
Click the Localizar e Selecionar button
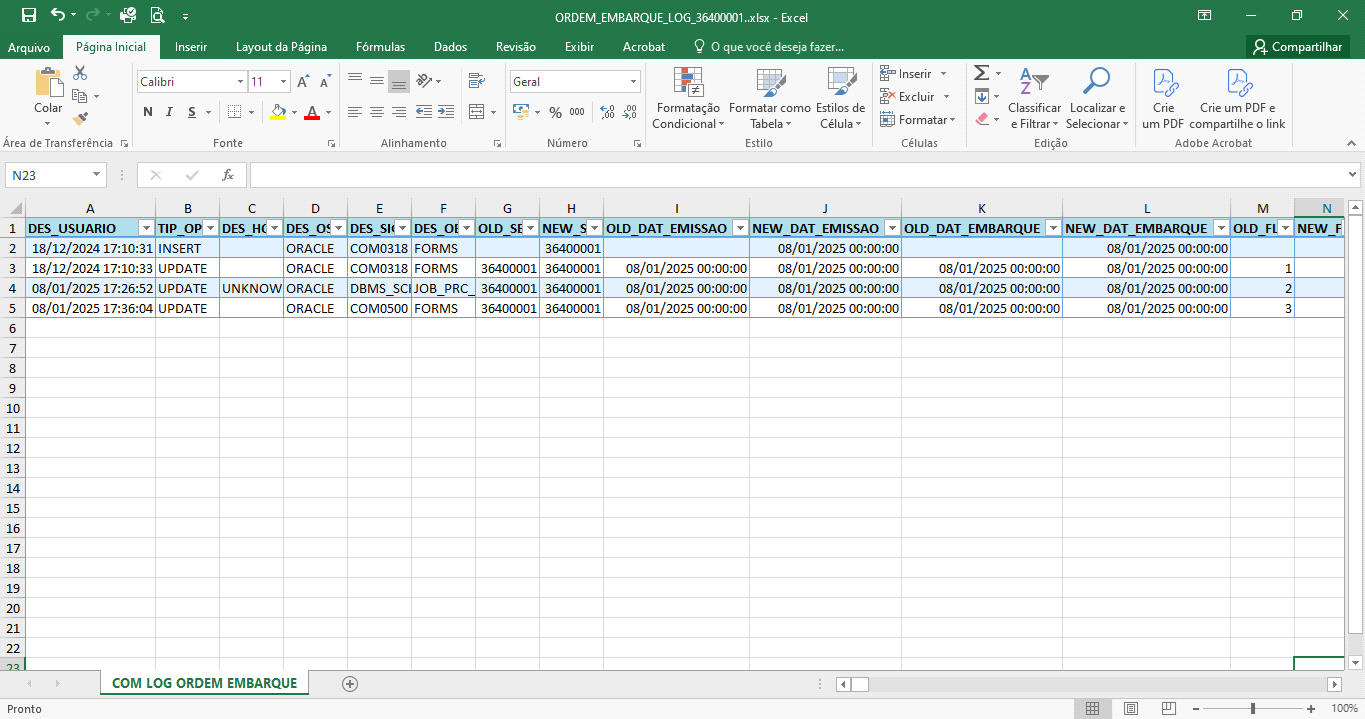[1097, 98]
